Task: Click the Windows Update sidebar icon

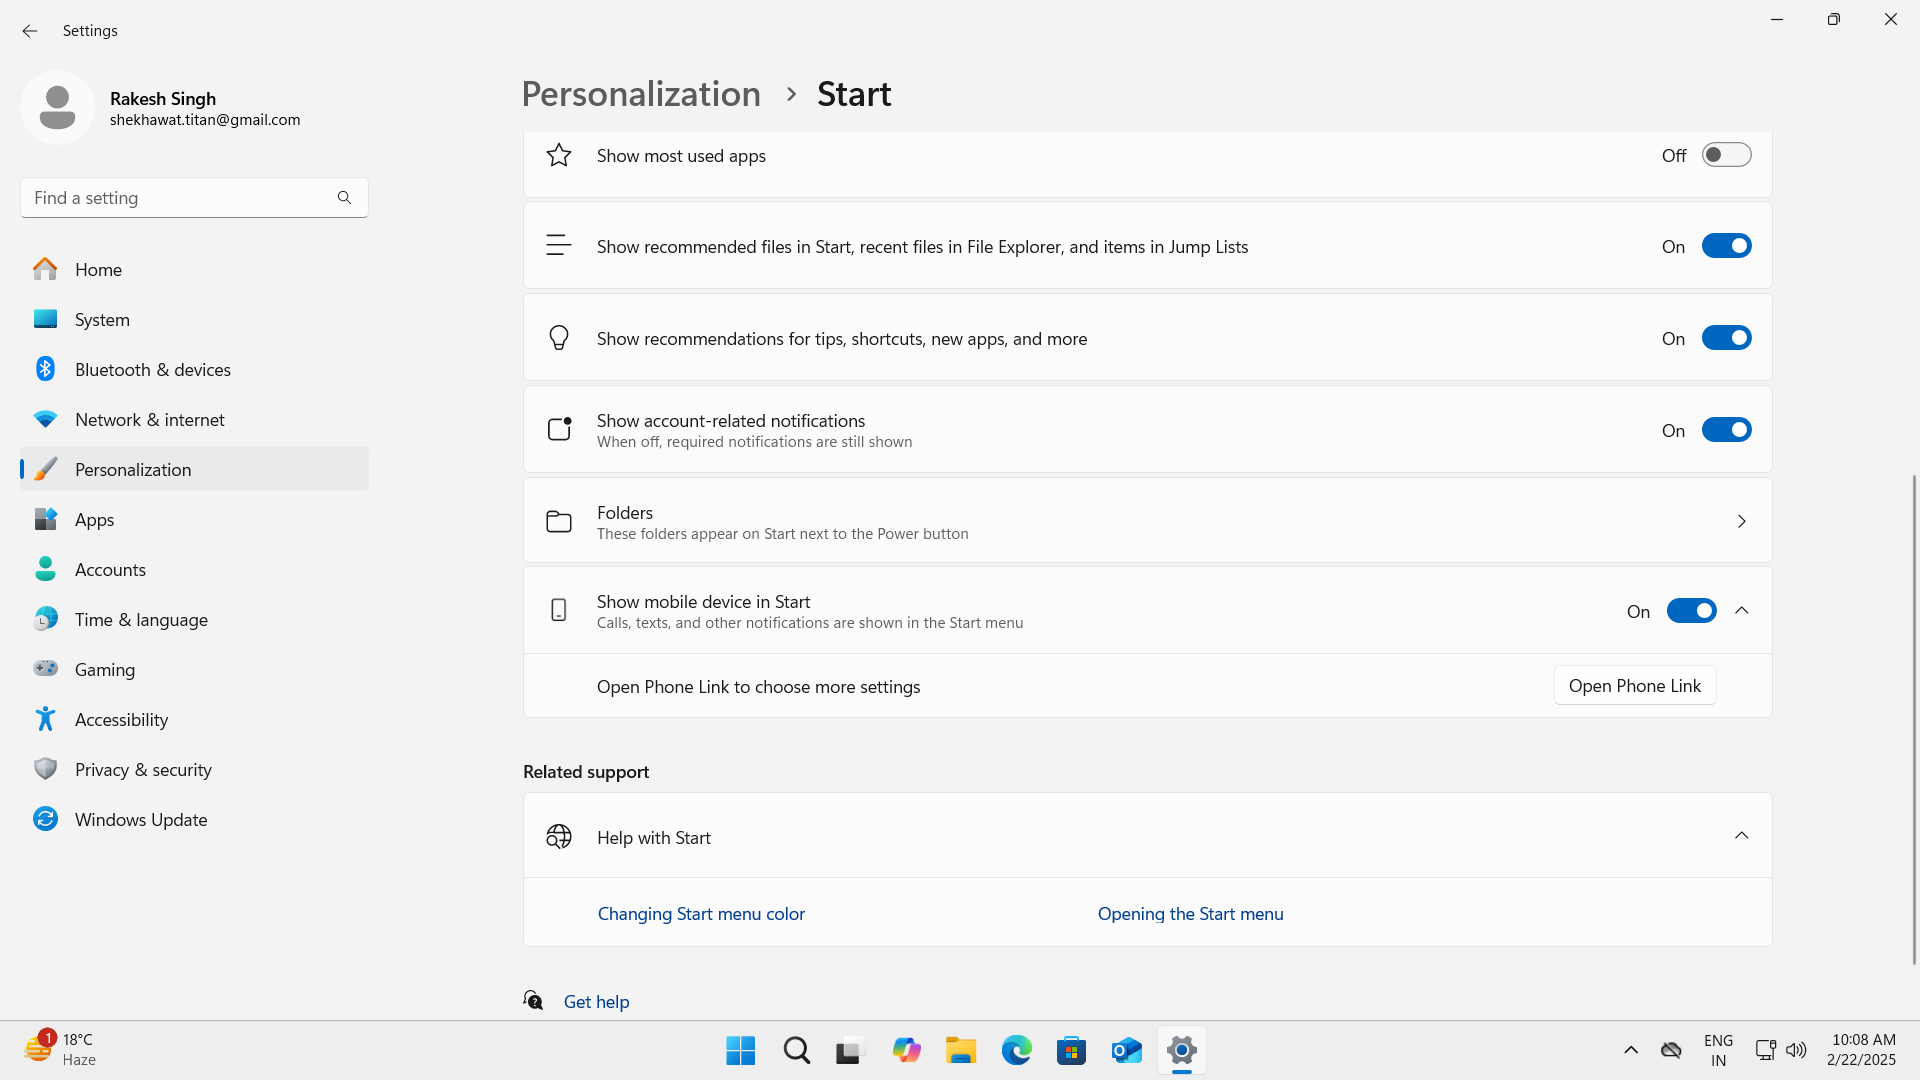Action: click(45, 819)
